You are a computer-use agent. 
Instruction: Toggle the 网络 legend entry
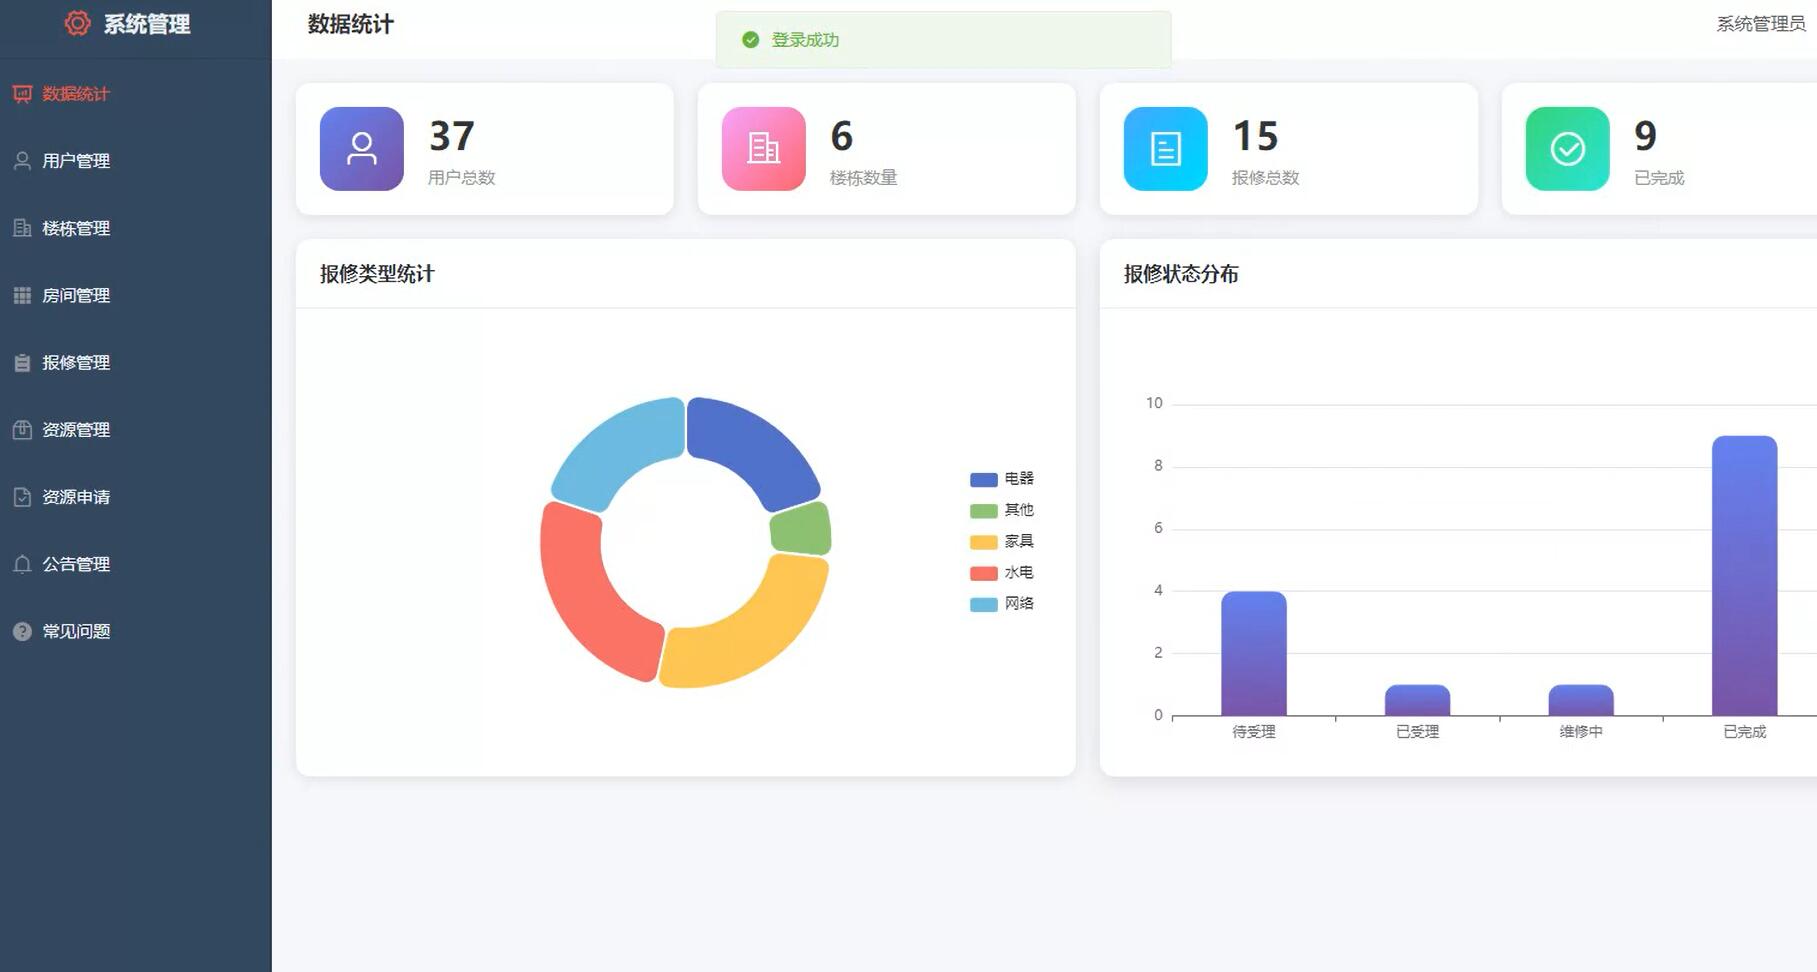point(1002,603)
